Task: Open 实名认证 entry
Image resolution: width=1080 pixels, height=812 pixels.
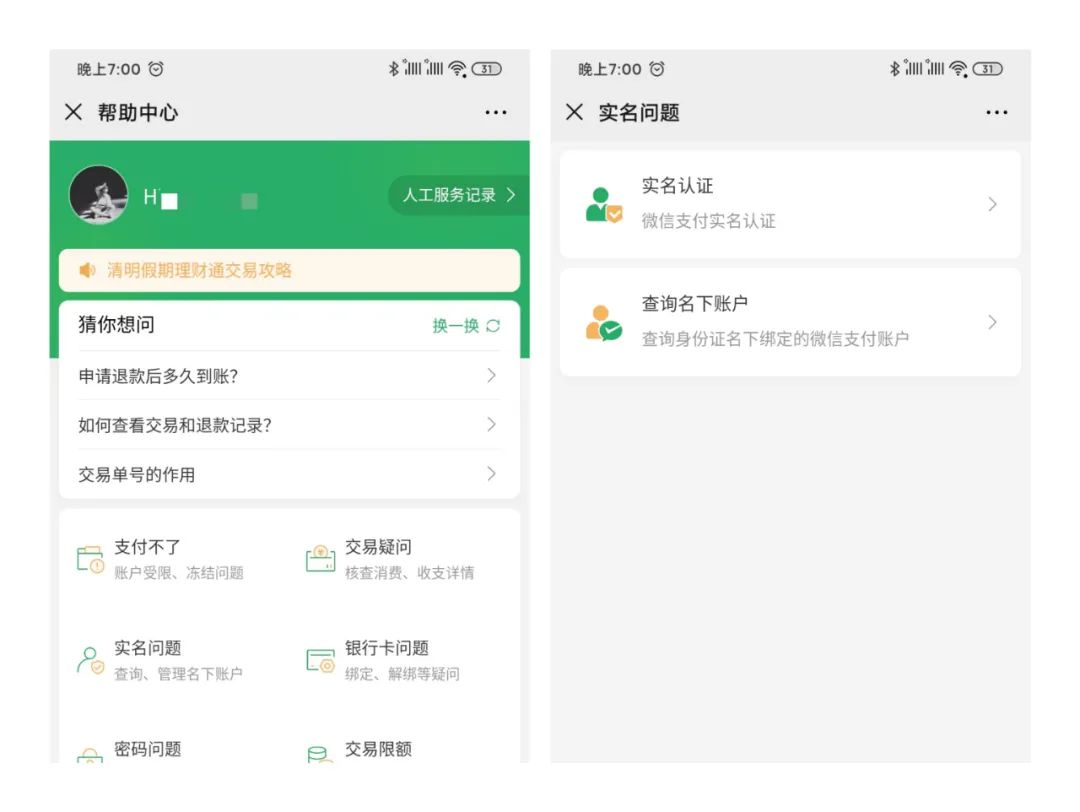Action: (x=790, y=204)
